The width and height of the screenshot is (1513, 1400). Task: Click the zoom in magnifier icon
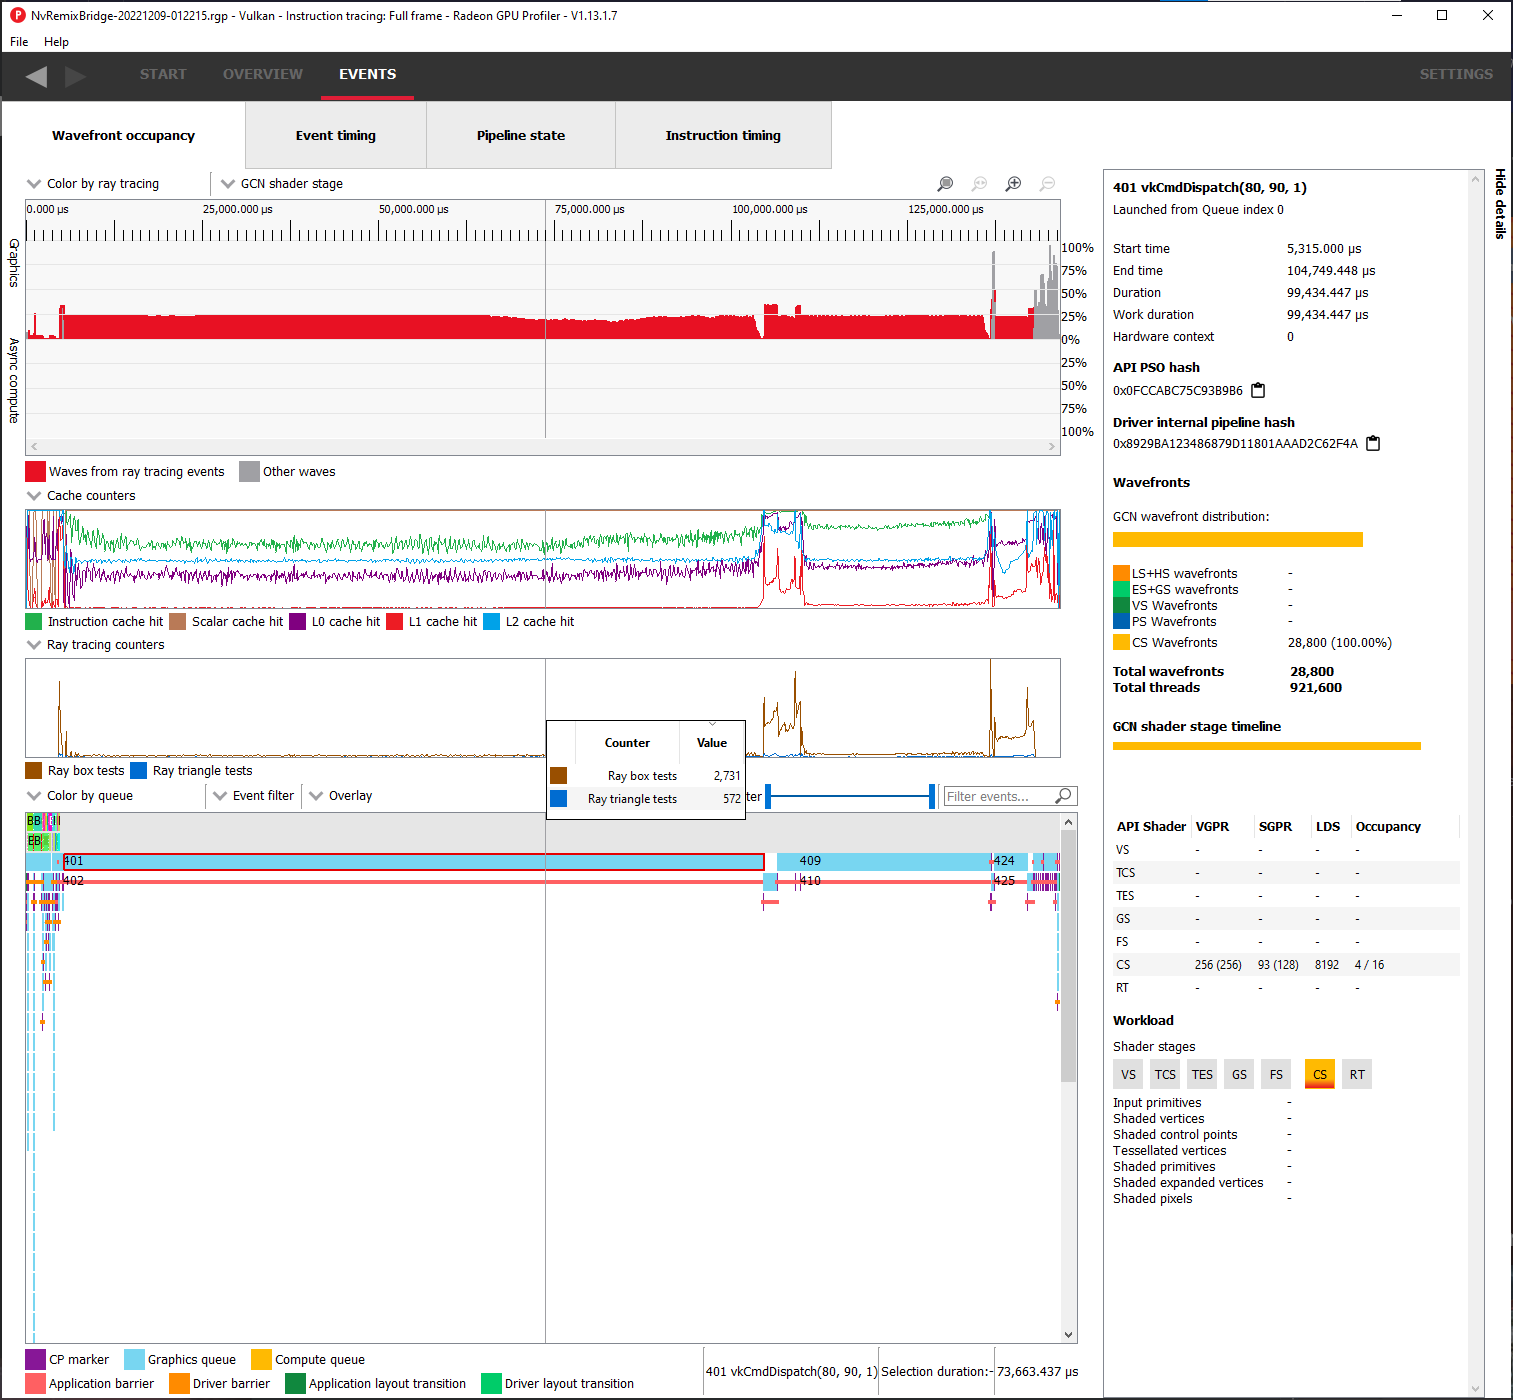pyautogui.click(x=1013, y=184)
